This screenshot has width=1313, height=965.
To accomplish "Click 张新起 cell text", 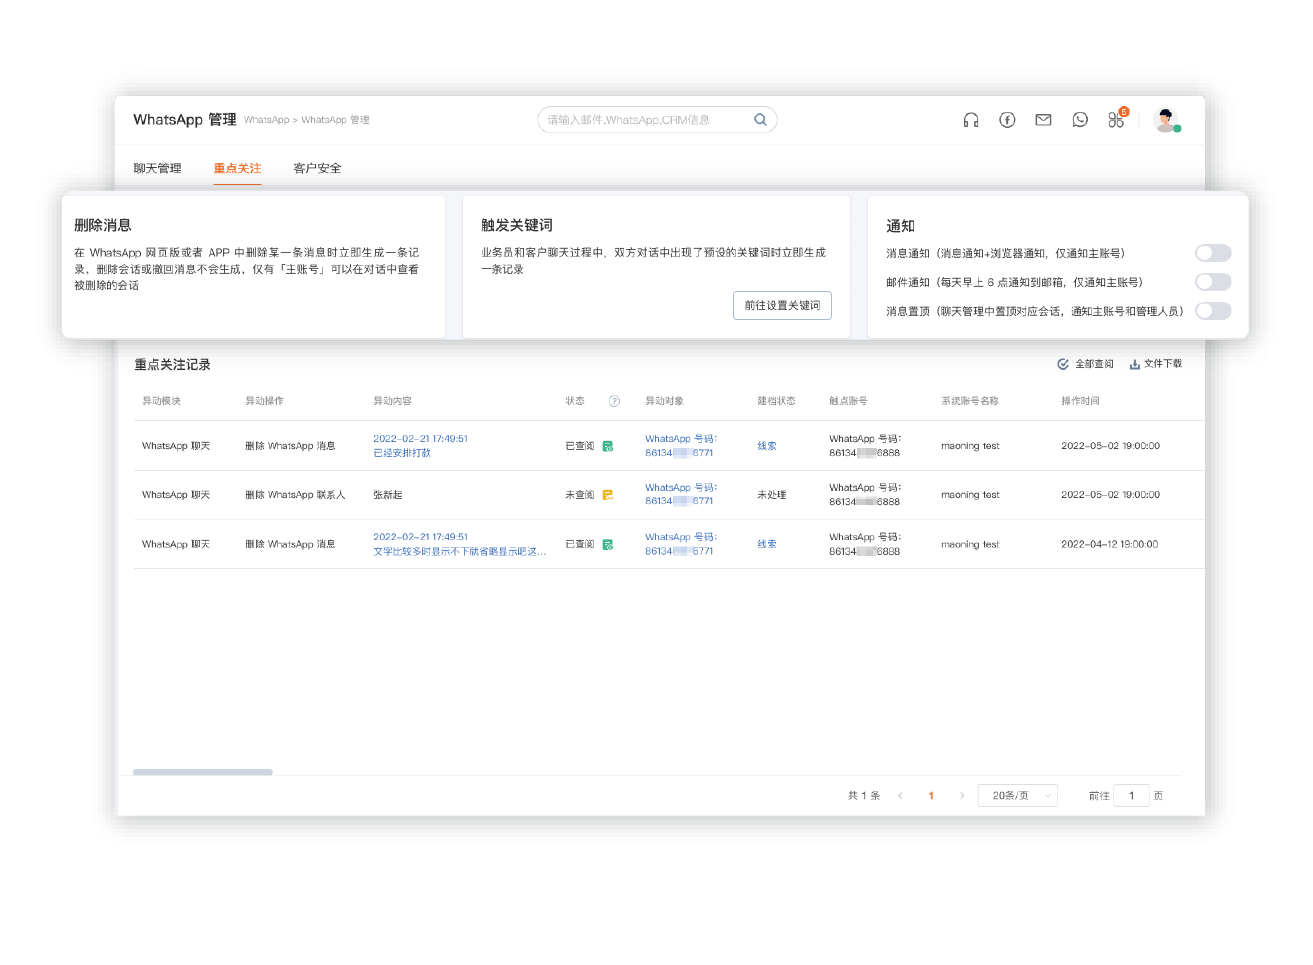I will 388,495.
